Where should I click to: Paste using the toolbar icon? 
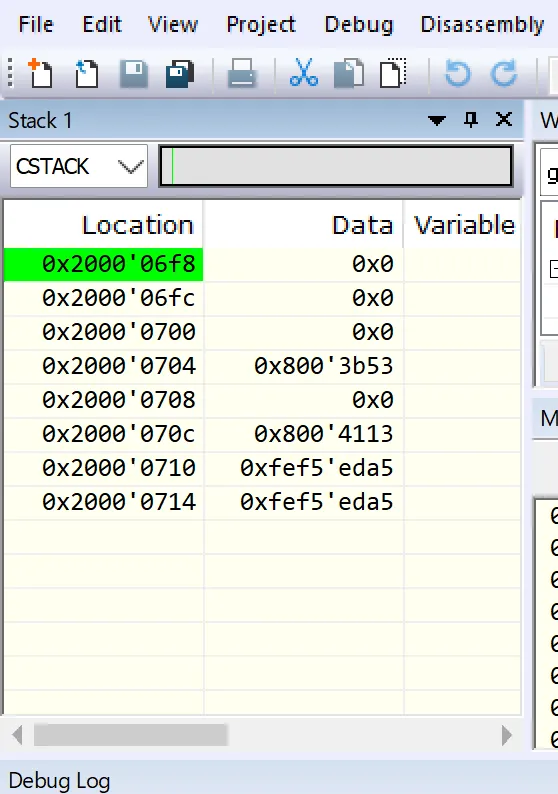point(394,73)
